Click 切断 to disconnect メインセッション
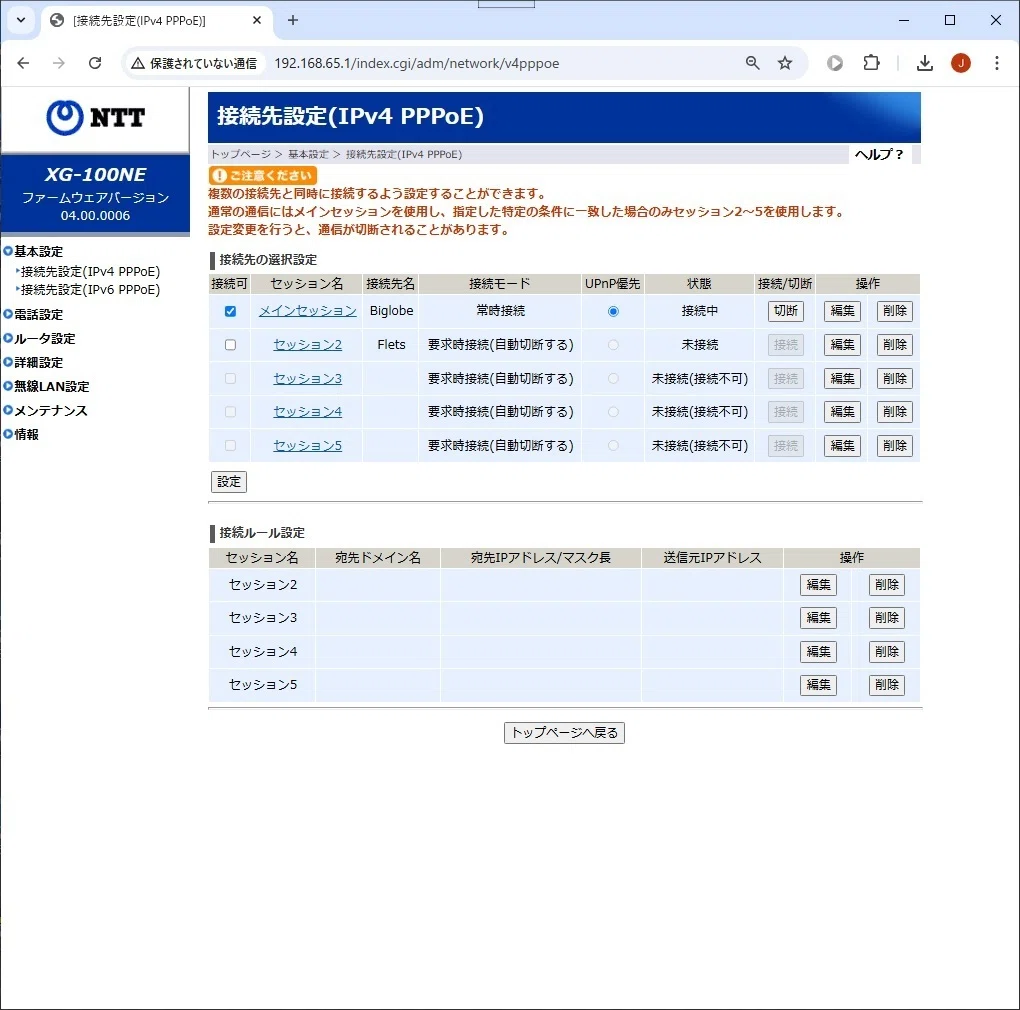This screenshot has height=1010, width=1020. [785, 311]
